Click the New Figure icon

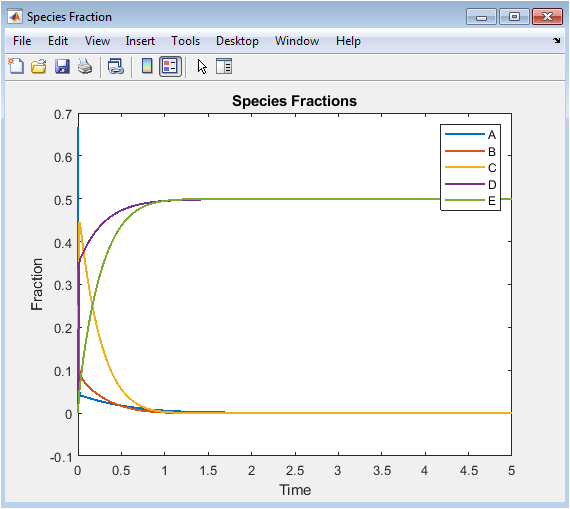[16, 67]
